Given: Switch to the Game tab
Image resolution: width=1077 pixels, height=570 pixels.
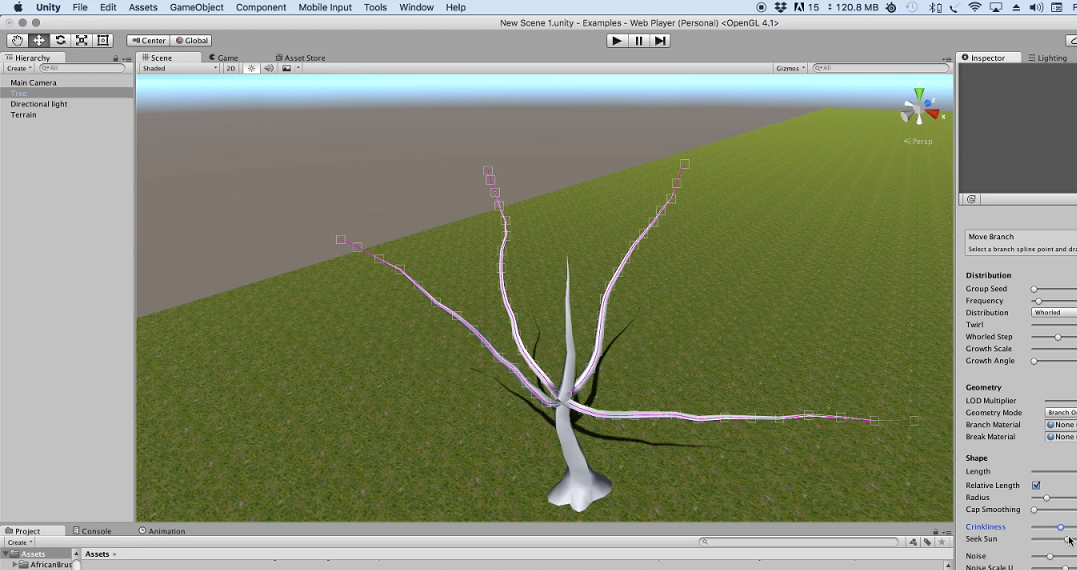Looking at the screenshot, I should (x=224, y=58).
